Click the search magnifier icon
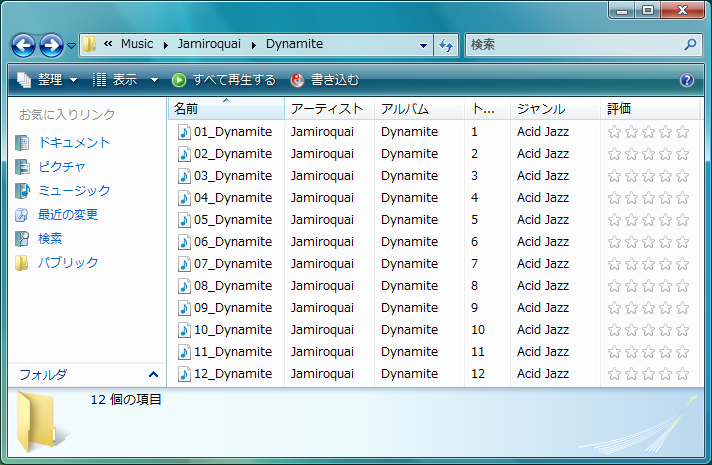 pyautogui.click(x=690, y=45)
